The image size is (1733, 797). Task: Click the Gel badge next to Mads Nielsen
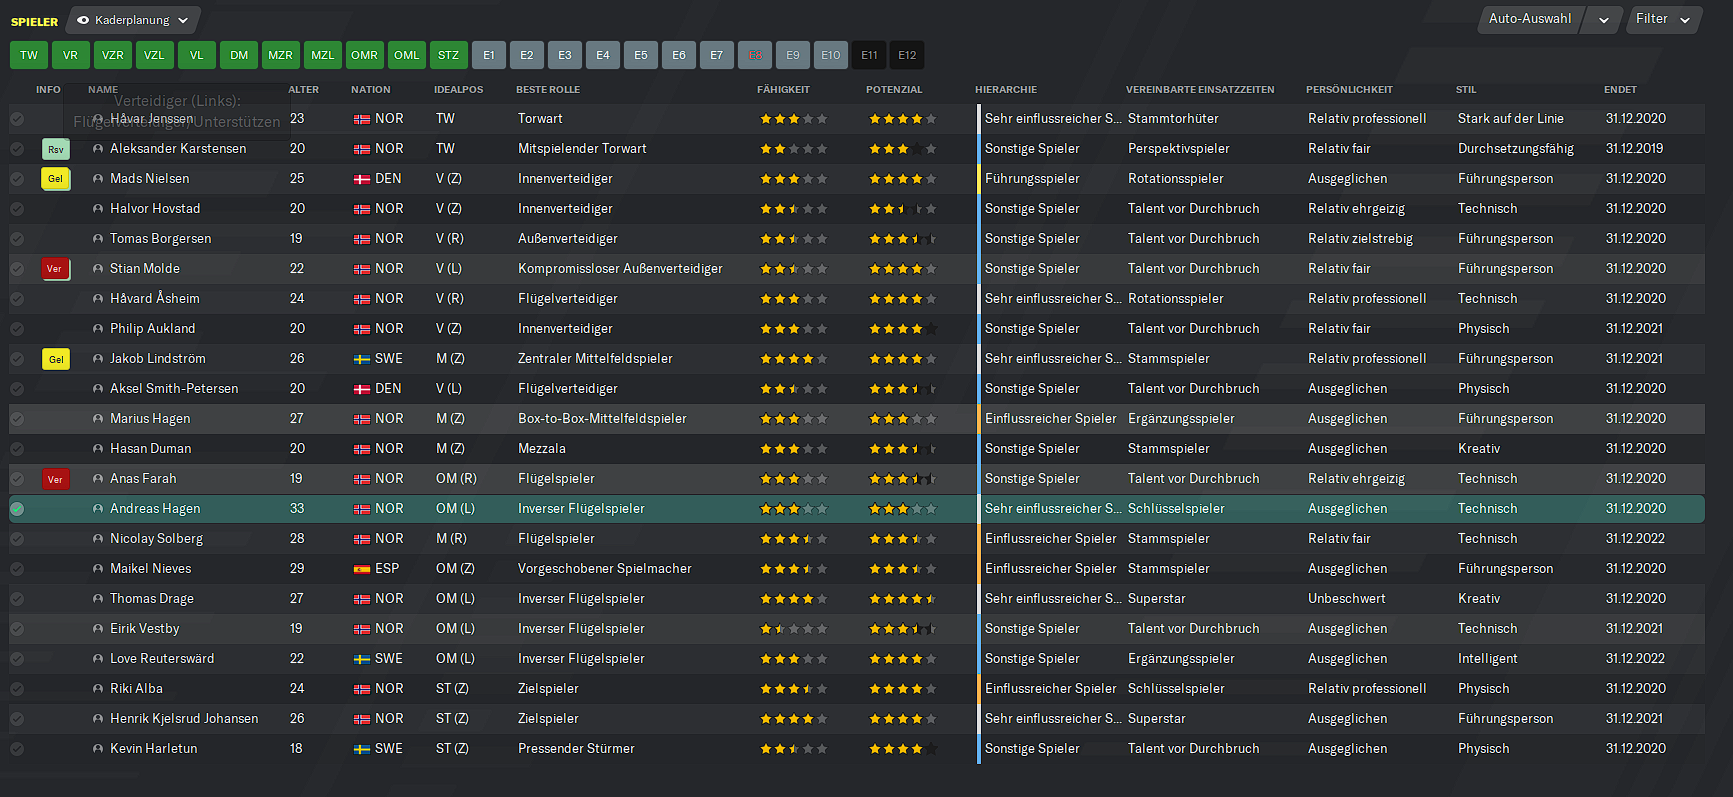[x=56, y=179]
